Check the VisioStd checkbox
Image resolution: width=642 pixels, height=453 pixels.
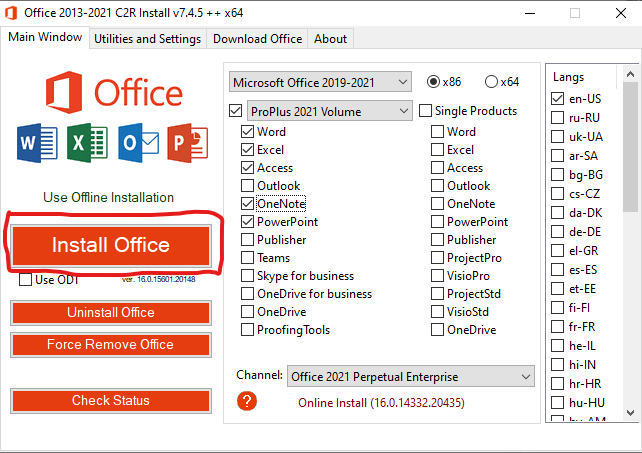(x=437, y=312)
